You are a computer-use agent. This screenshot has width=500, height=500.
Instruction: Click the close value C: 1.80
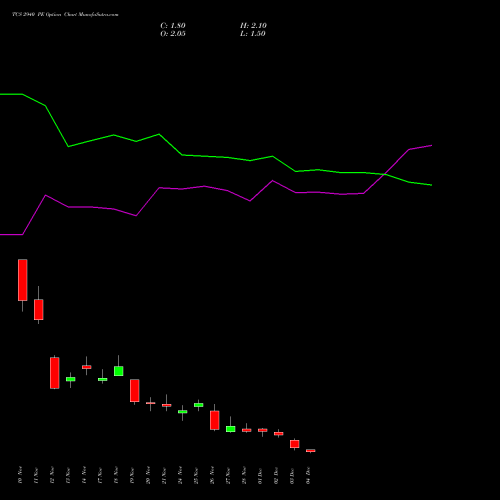173,26
